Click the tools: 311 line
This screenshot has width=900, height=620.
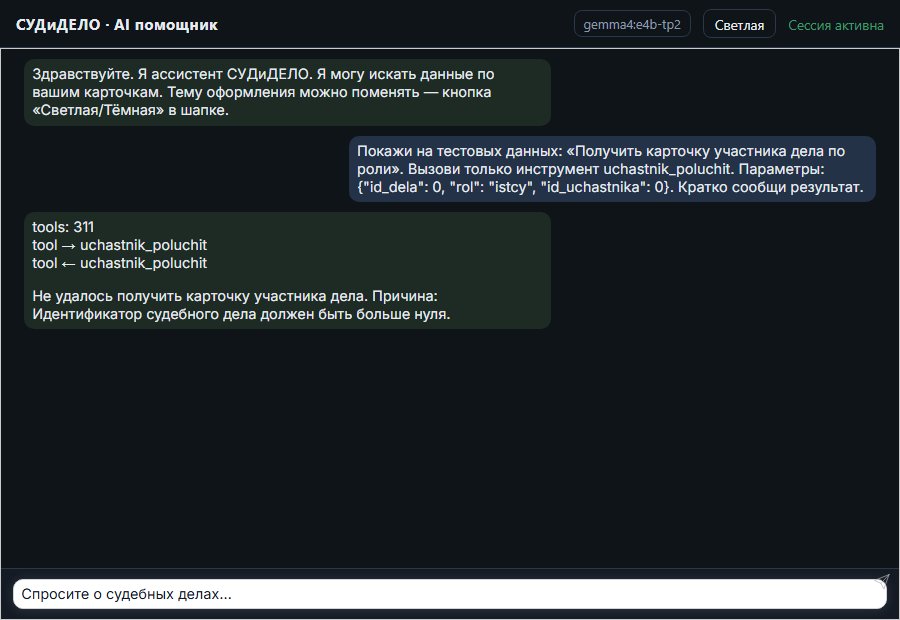tap(63, 227)
